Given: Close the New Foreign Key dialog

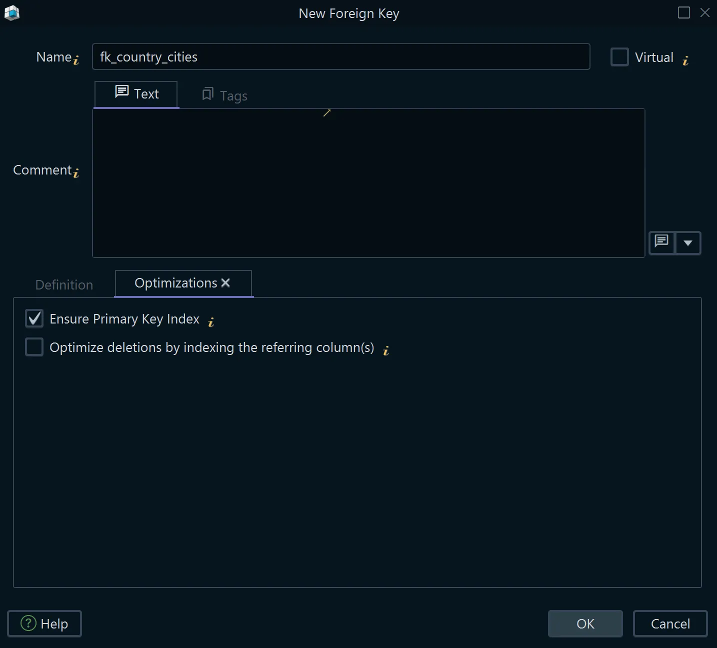Looking at the screenshot, I should point(705,12).
